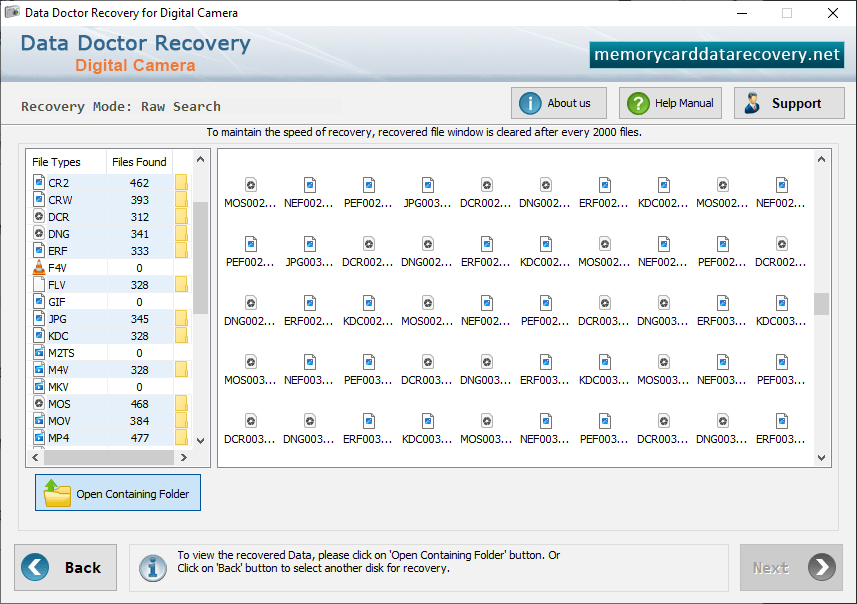Screen dimensions: 857x604
Task: Click Open Containing Folder button
Action: pyautogui.click(x=118, y=492)
